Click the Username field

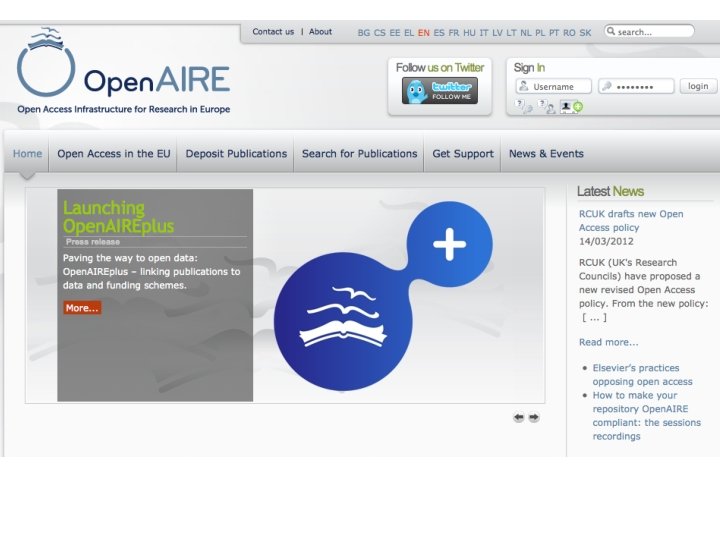click(x=553, y=86)
